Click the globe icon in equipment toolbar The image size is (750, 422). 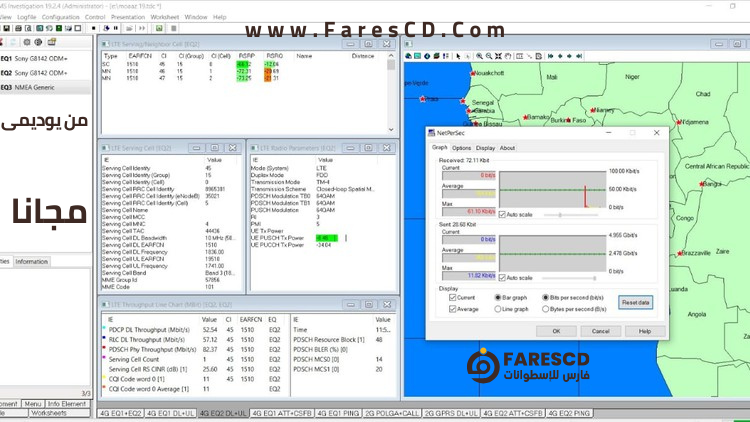pos(38,42)
